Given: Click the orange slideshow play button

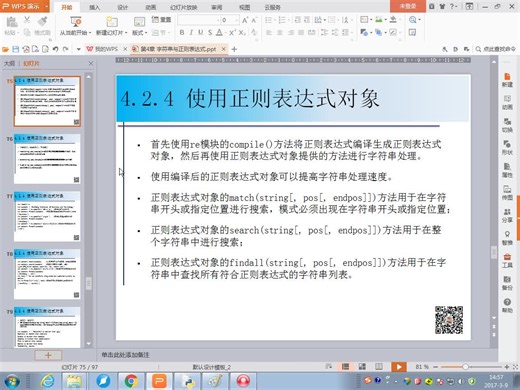Looking at the screenshot, I should click(399, 367).
